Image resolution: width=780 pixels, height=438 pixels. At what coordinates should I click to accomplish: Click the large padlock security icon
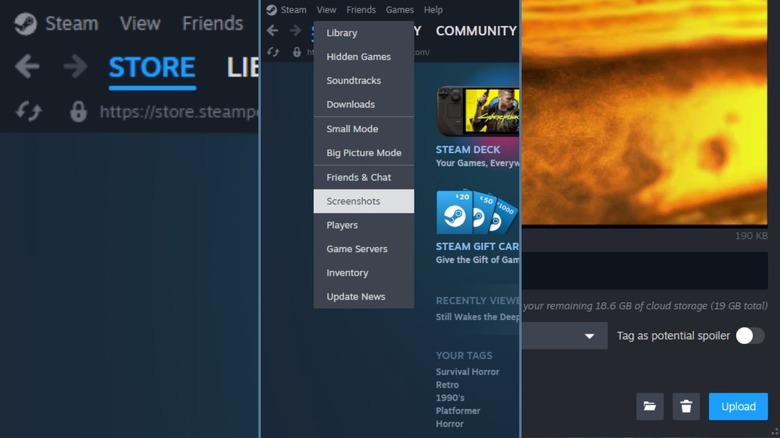(78, 111)
